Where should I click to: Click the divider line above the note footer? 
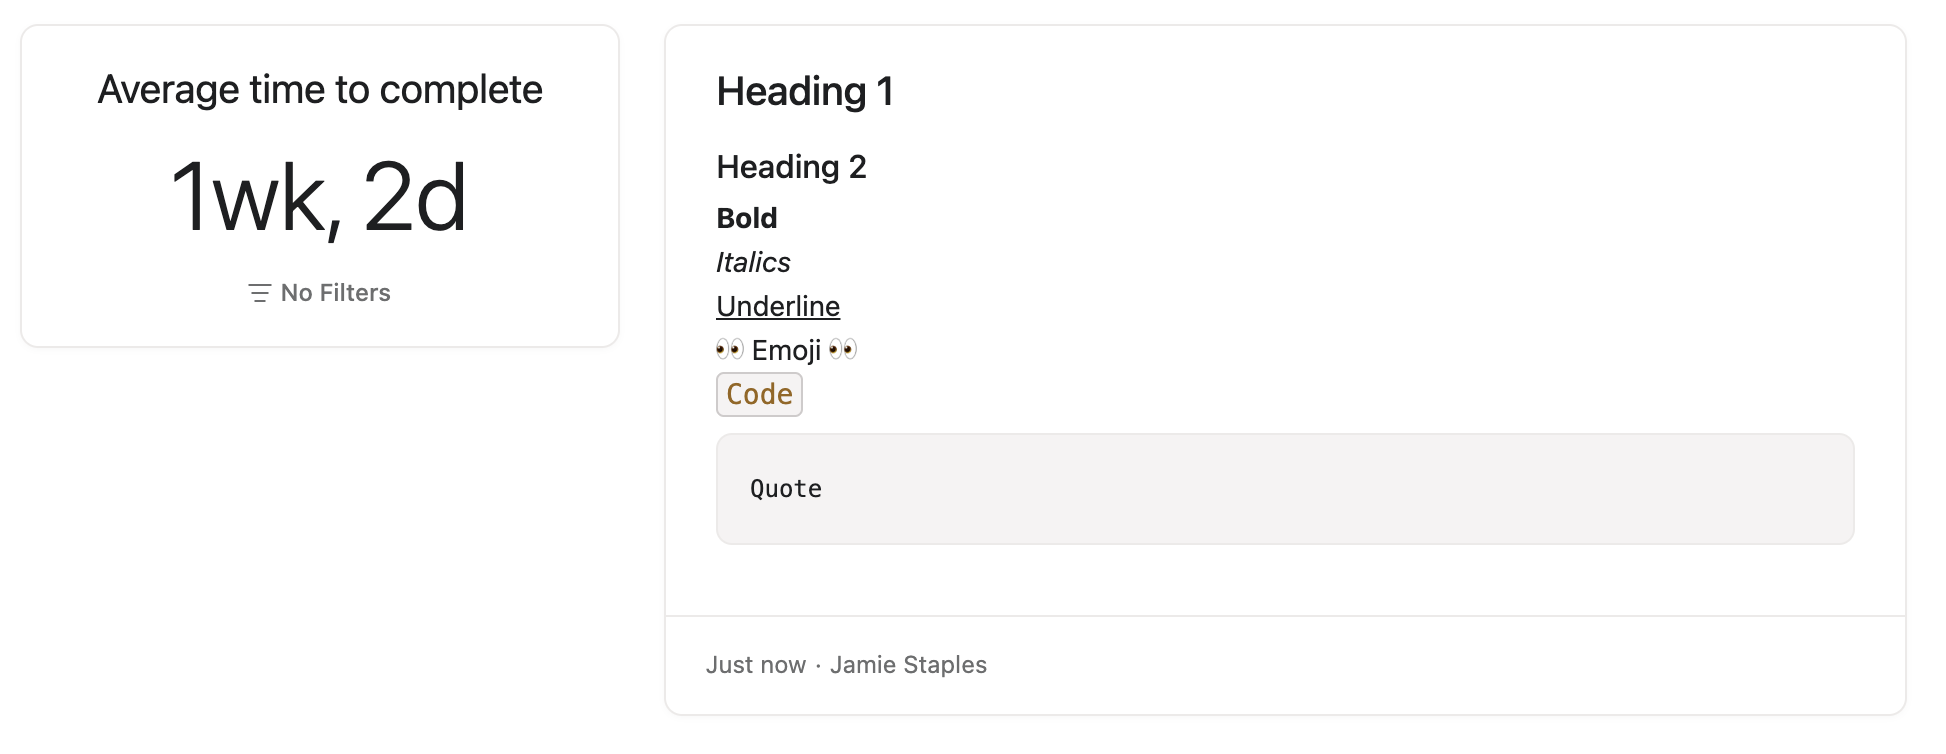[x=1285, y=616]
